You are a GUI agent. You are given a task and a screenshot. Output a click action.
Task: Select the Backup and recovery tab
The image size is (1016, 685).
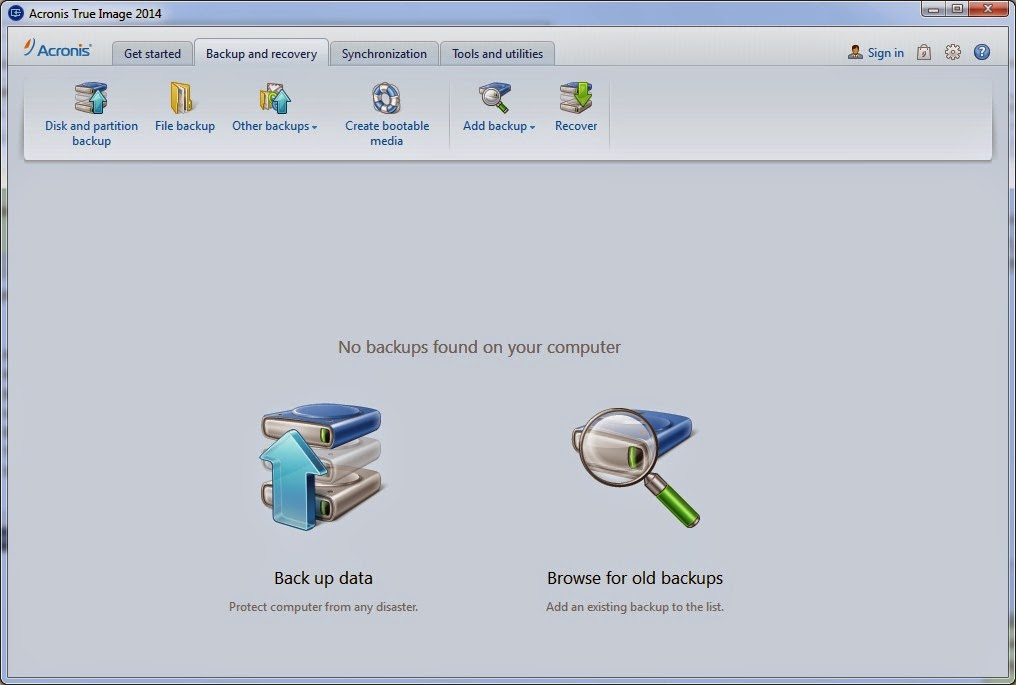coord(261,53)
